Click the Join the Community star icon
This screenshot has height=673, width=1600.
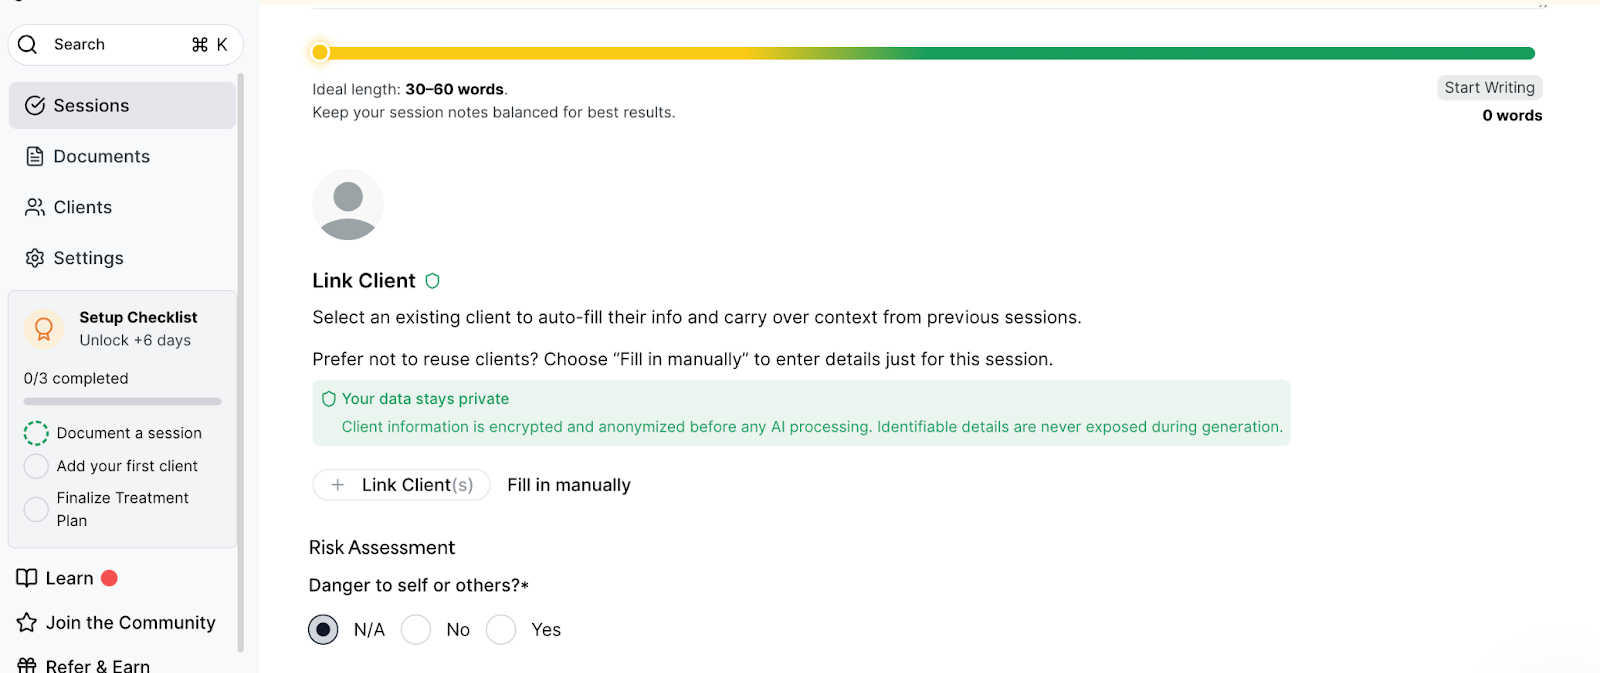(26, 622)
